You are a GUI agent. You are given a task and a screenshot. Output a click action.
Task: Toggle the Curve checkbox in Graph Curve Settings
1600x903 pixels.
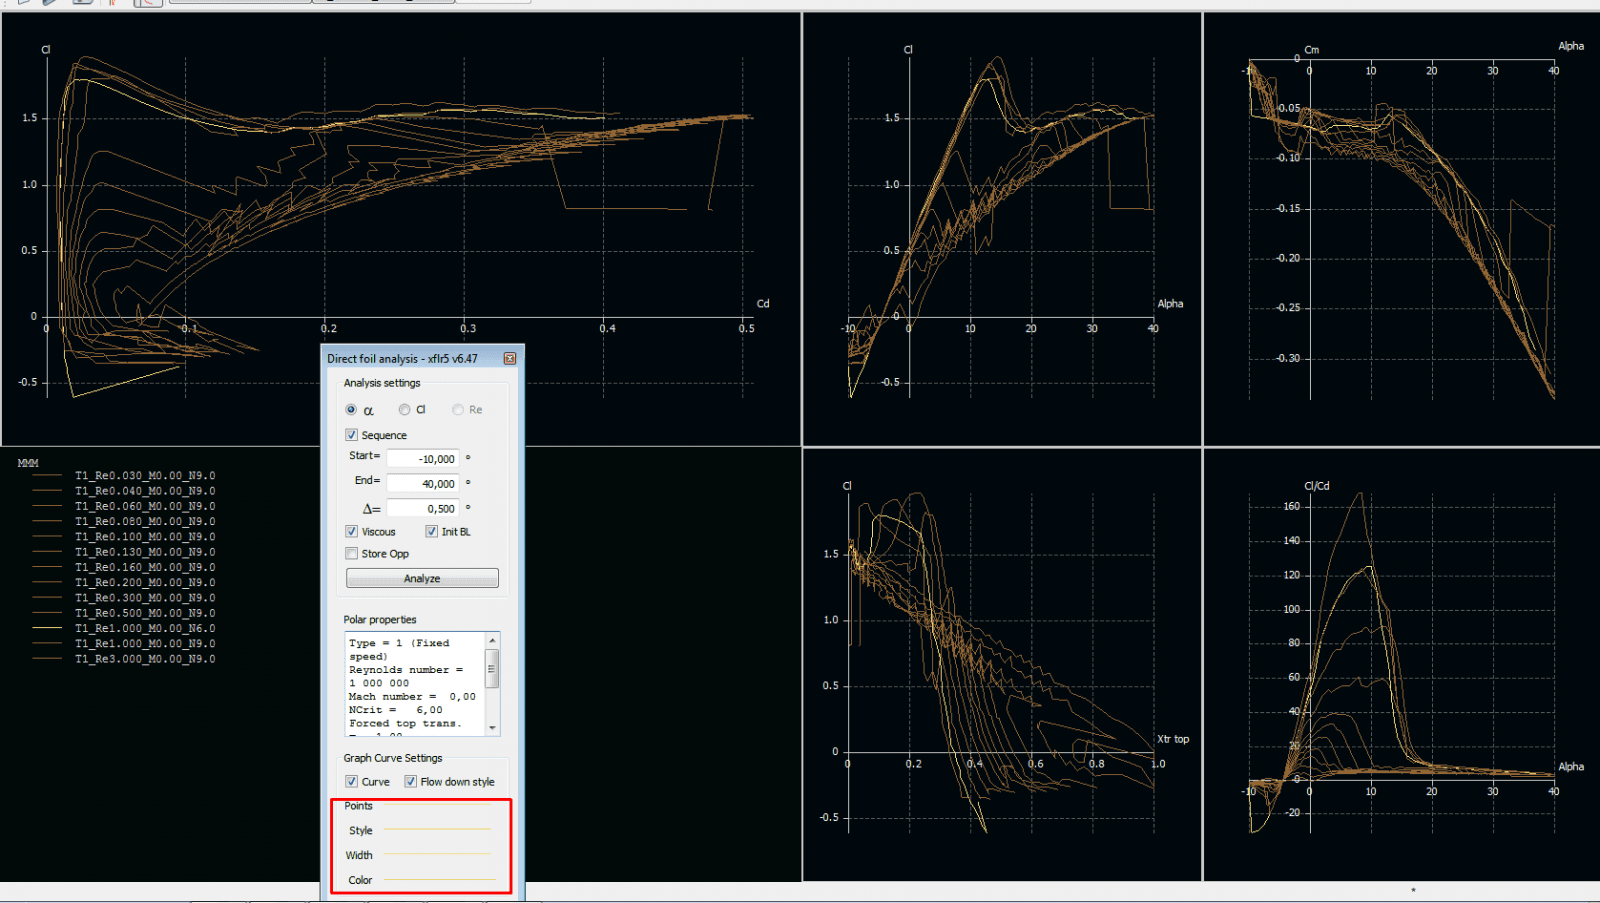point(352,782)
